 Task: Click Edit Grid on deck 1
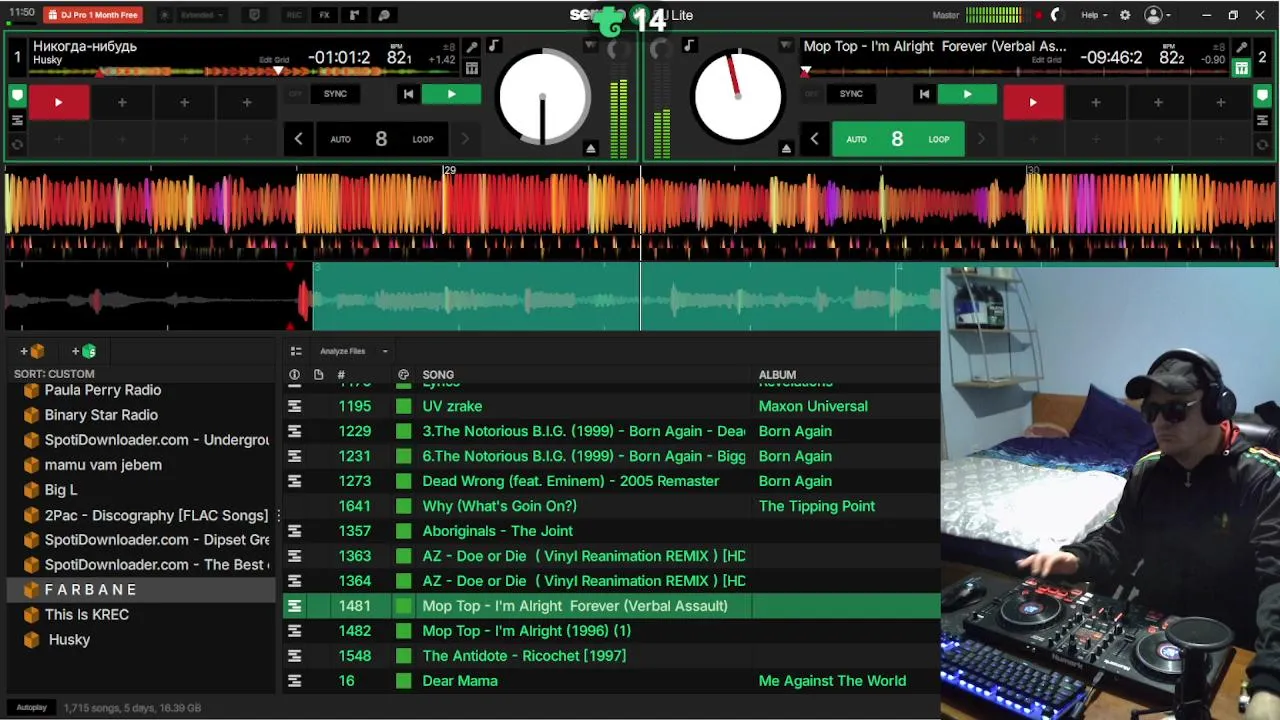tap(274, 60)
